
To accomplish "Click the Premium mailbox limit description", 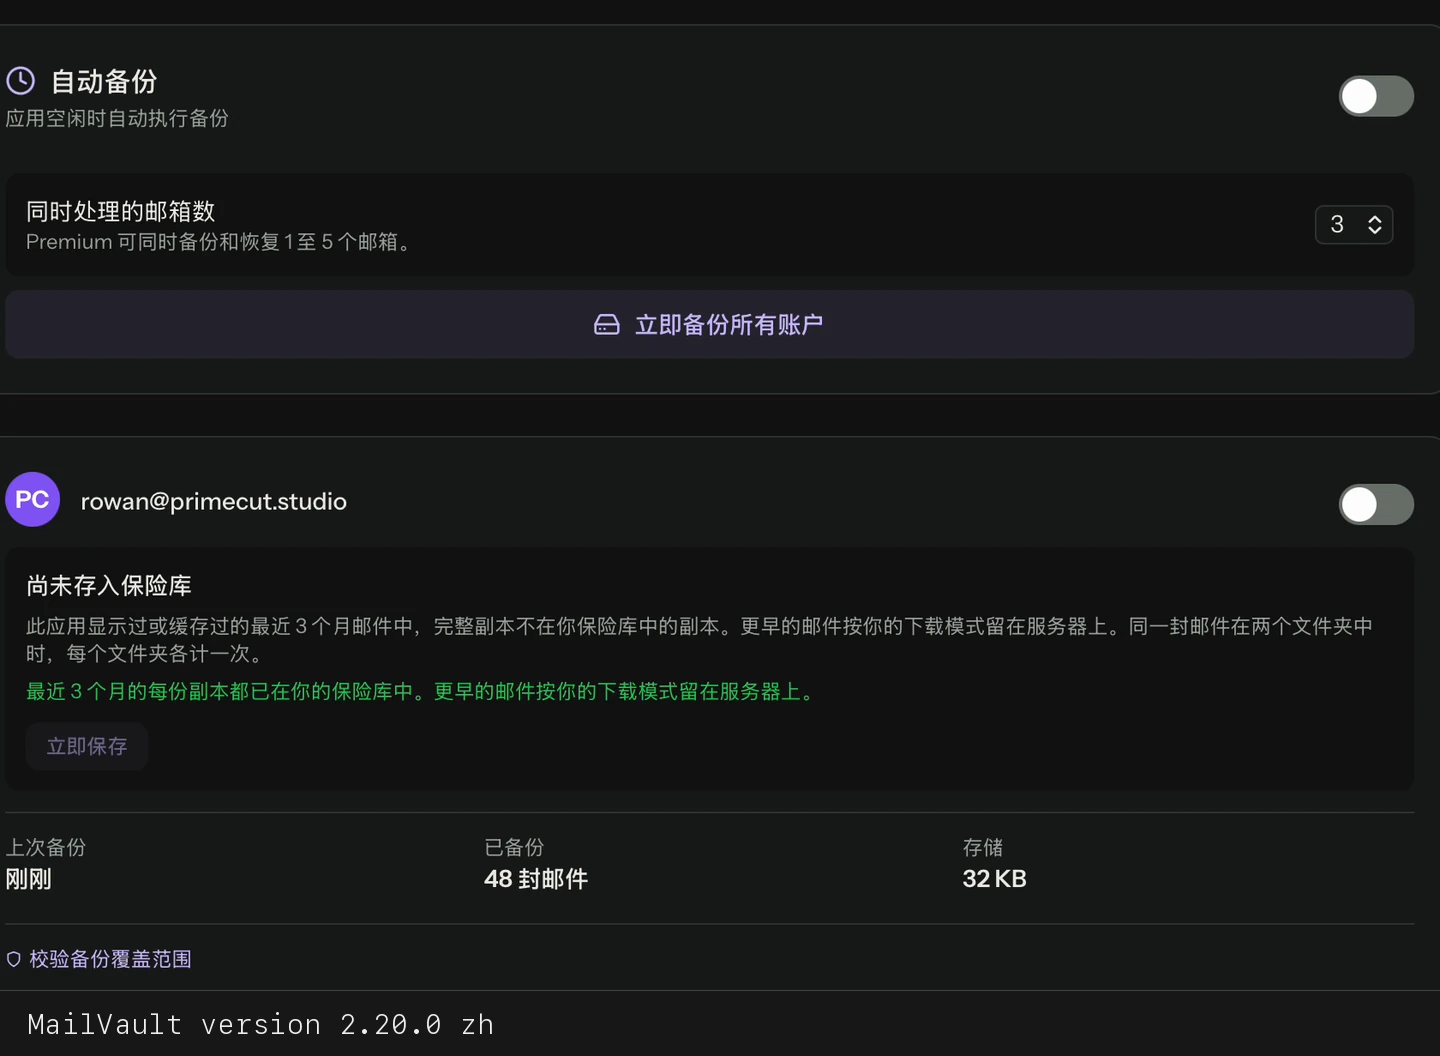I will point(221,242).
